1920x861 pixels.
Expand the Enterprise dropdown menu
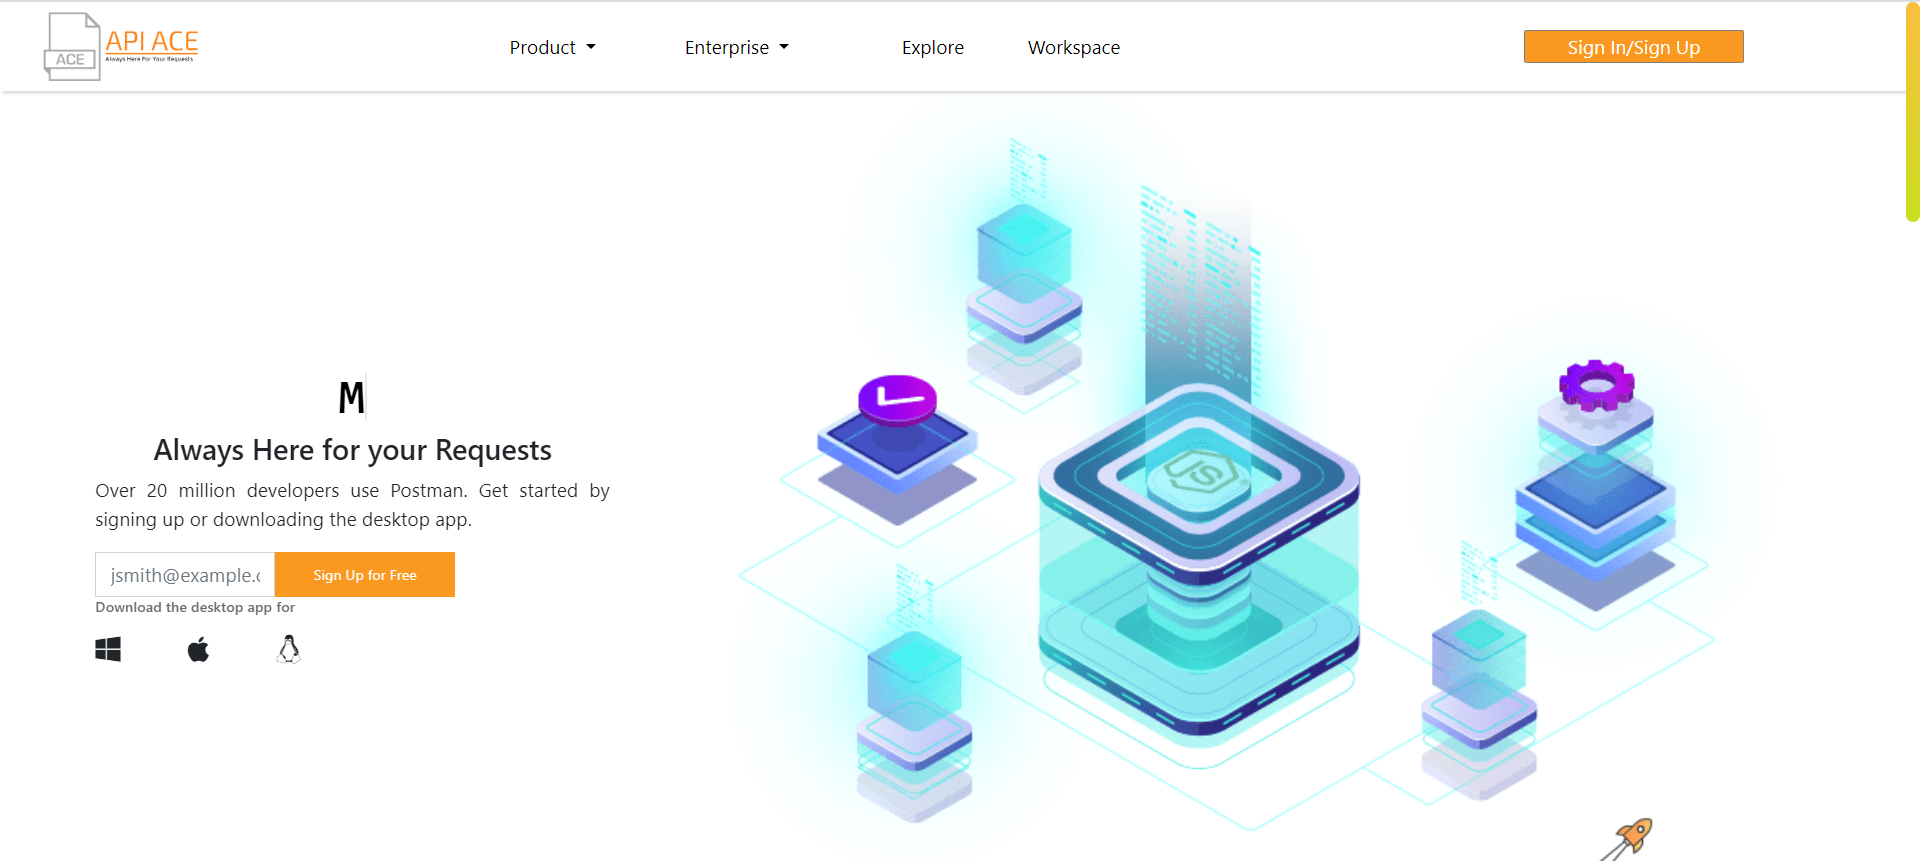(727, 48)
